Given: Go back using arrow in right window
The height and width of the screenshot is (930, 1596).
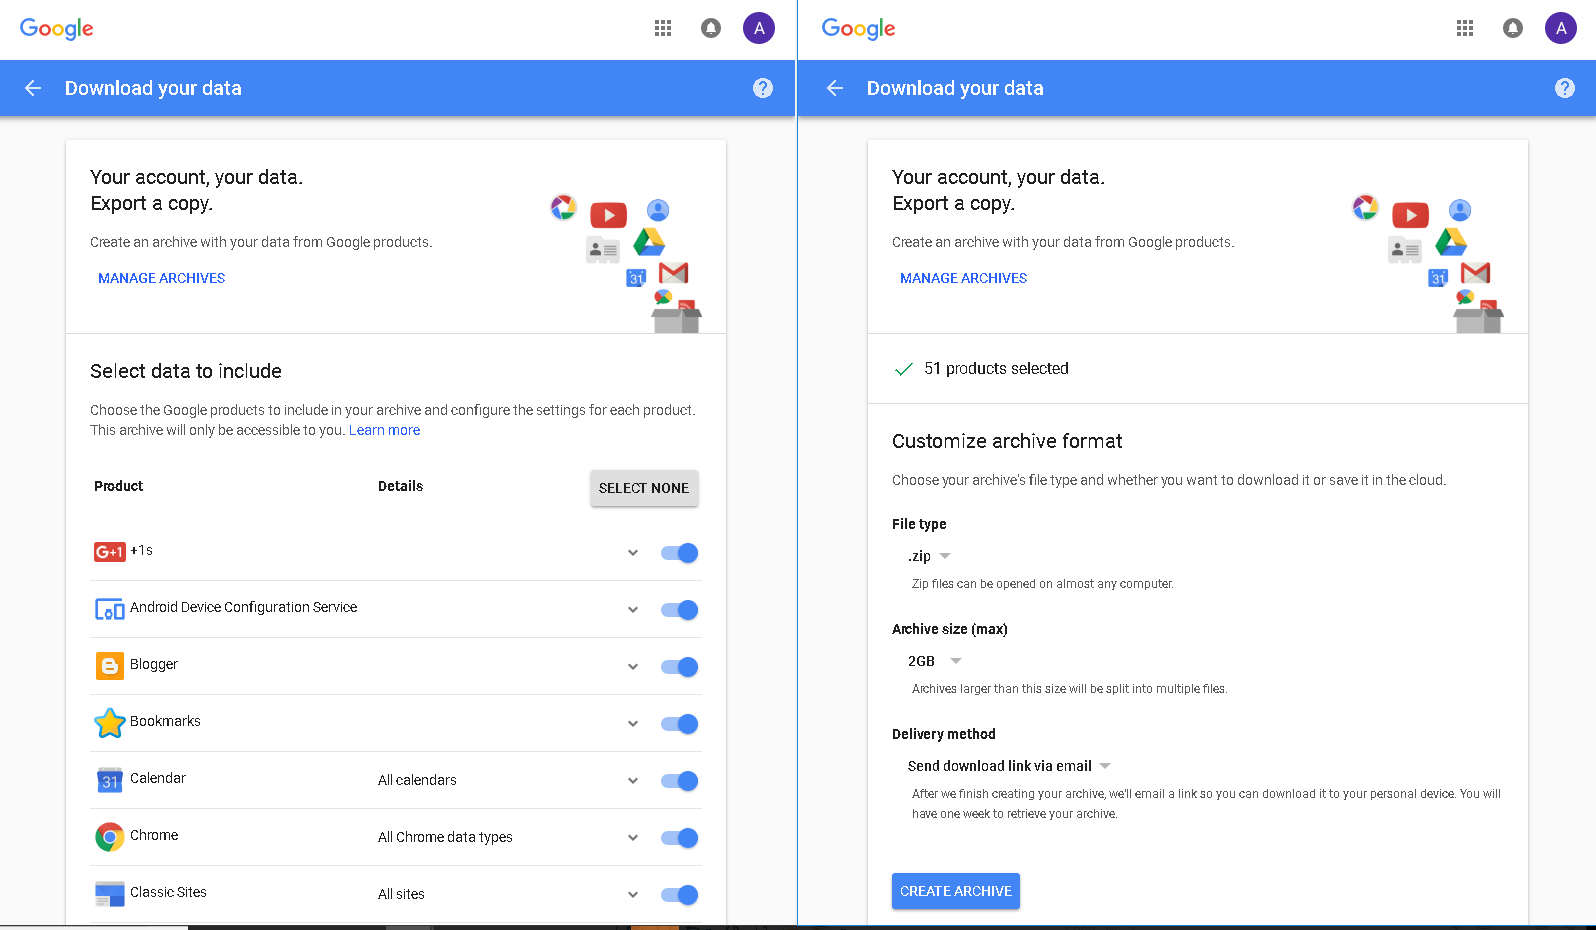Looking at the screenshot, I should click(835, 88).
